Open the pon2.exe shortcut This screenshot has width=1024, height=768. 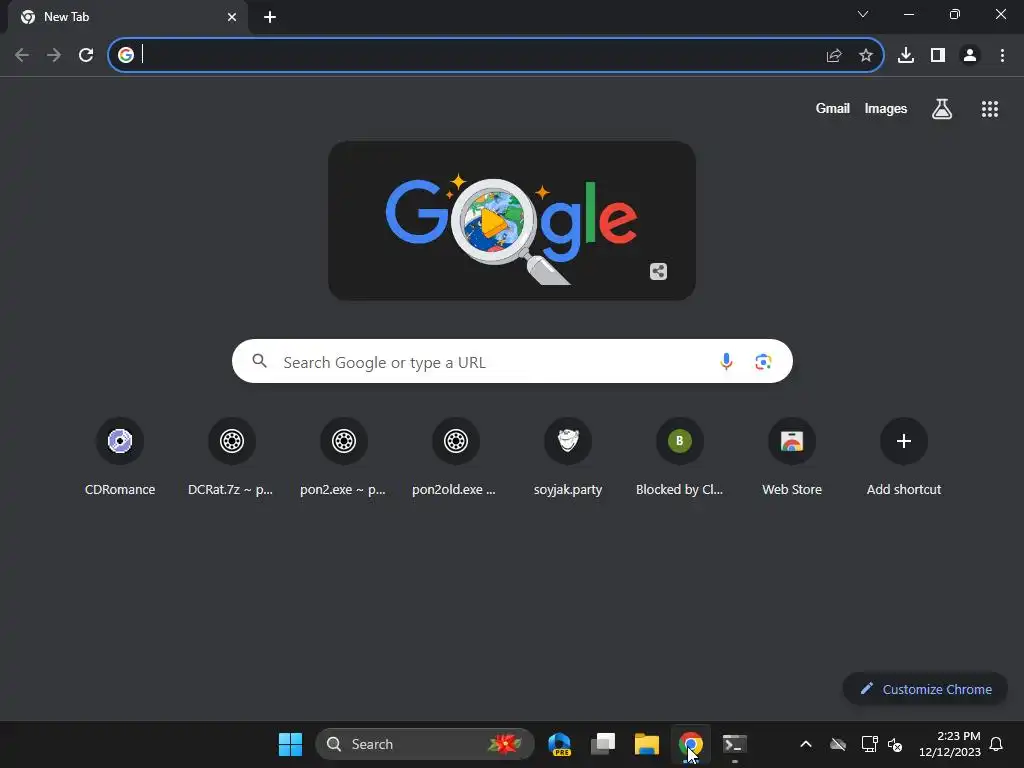(x=344, y=456)
